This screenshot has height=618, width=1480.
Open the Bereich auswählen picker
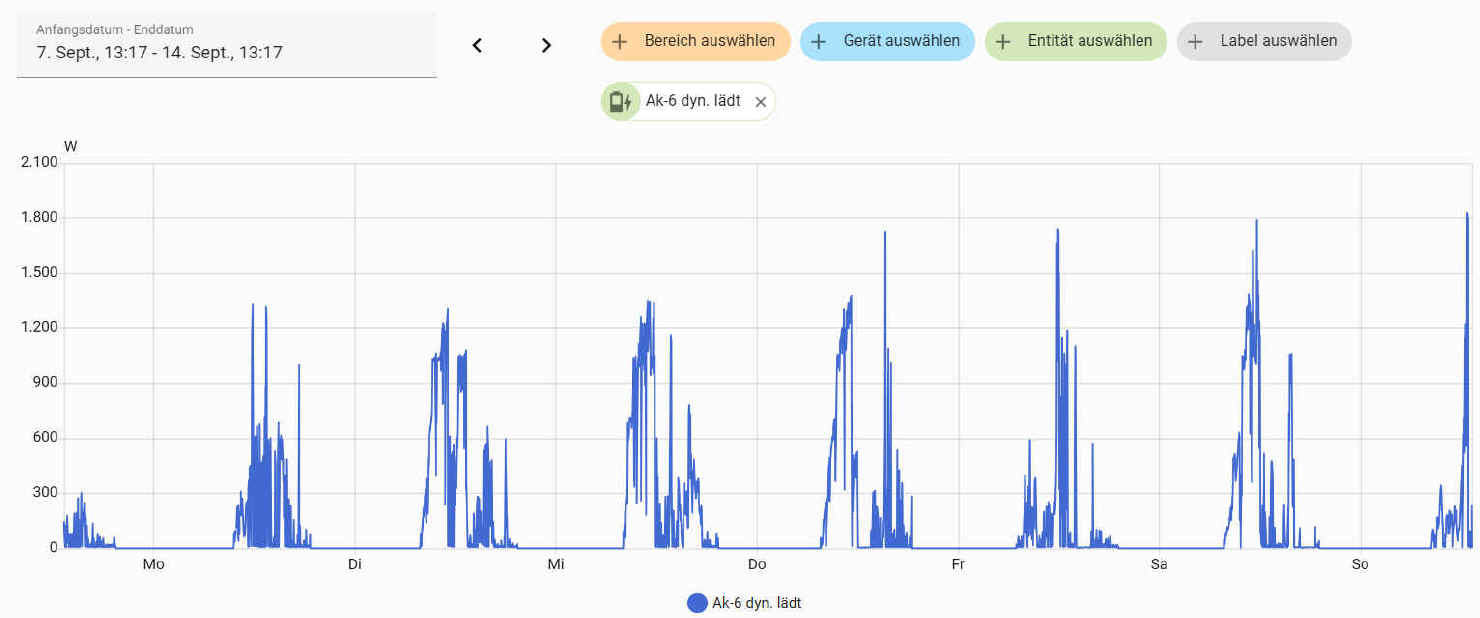pyautogui.click(x=709, y=42)
